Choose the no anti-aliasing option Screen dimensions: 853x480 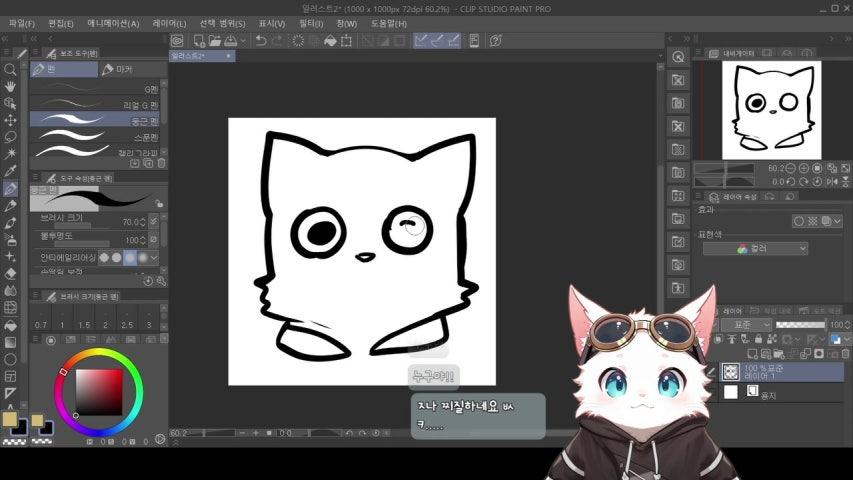pos(103,257)
